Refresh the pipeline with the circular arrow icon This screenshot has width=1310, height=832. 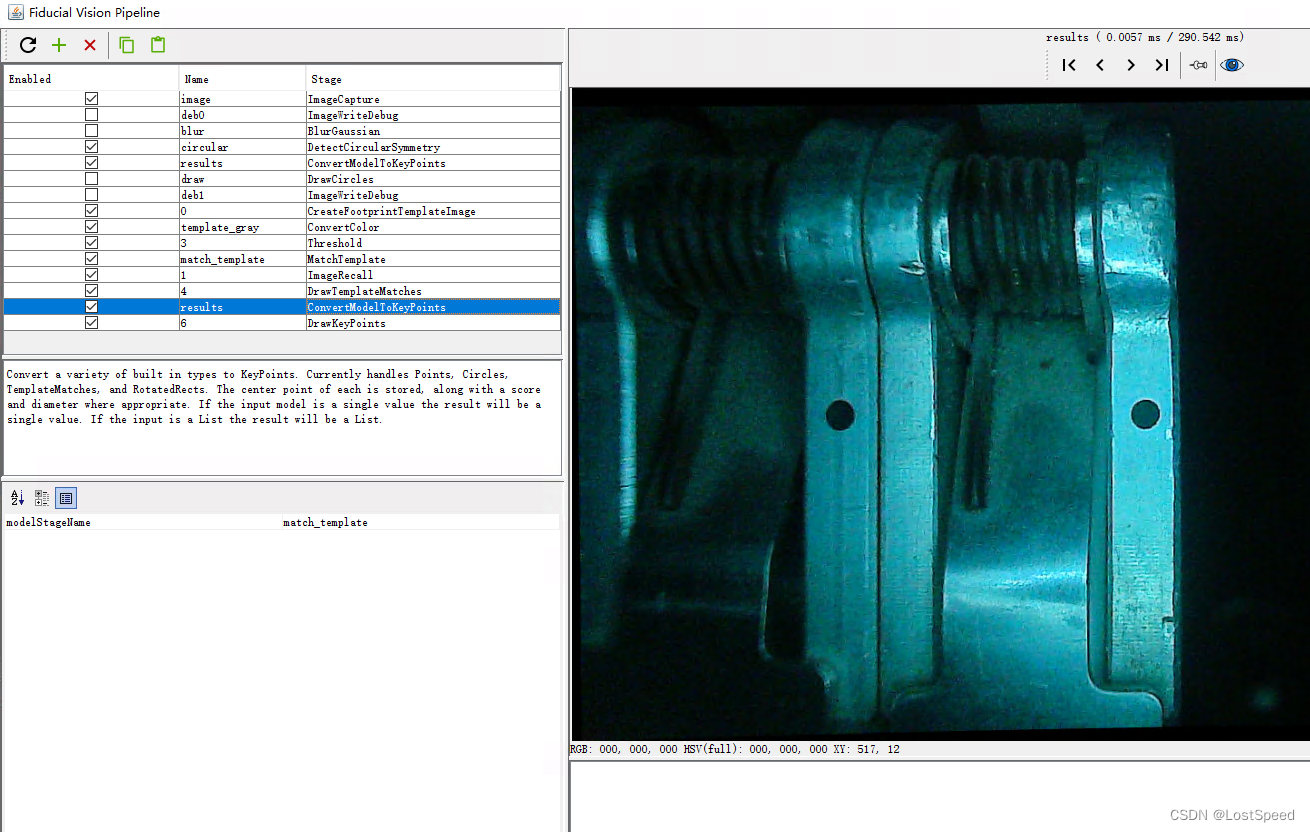(28, 45)
